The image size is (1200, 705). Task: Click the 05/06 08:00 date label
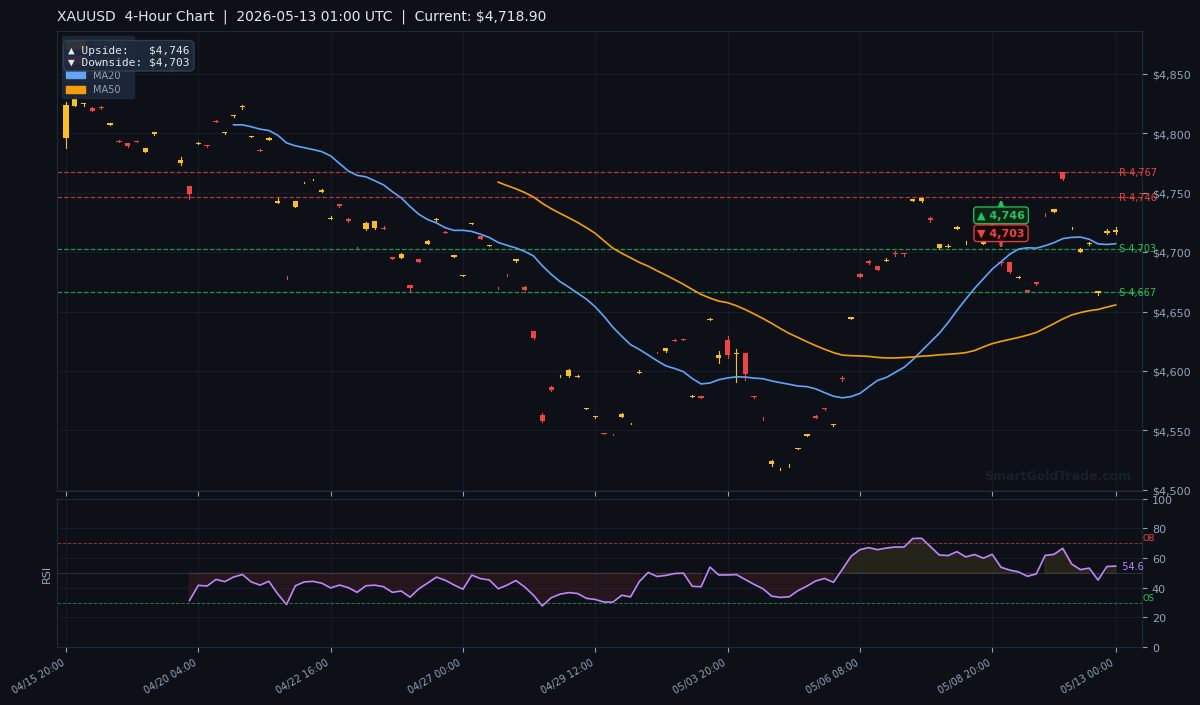(832, 675)
